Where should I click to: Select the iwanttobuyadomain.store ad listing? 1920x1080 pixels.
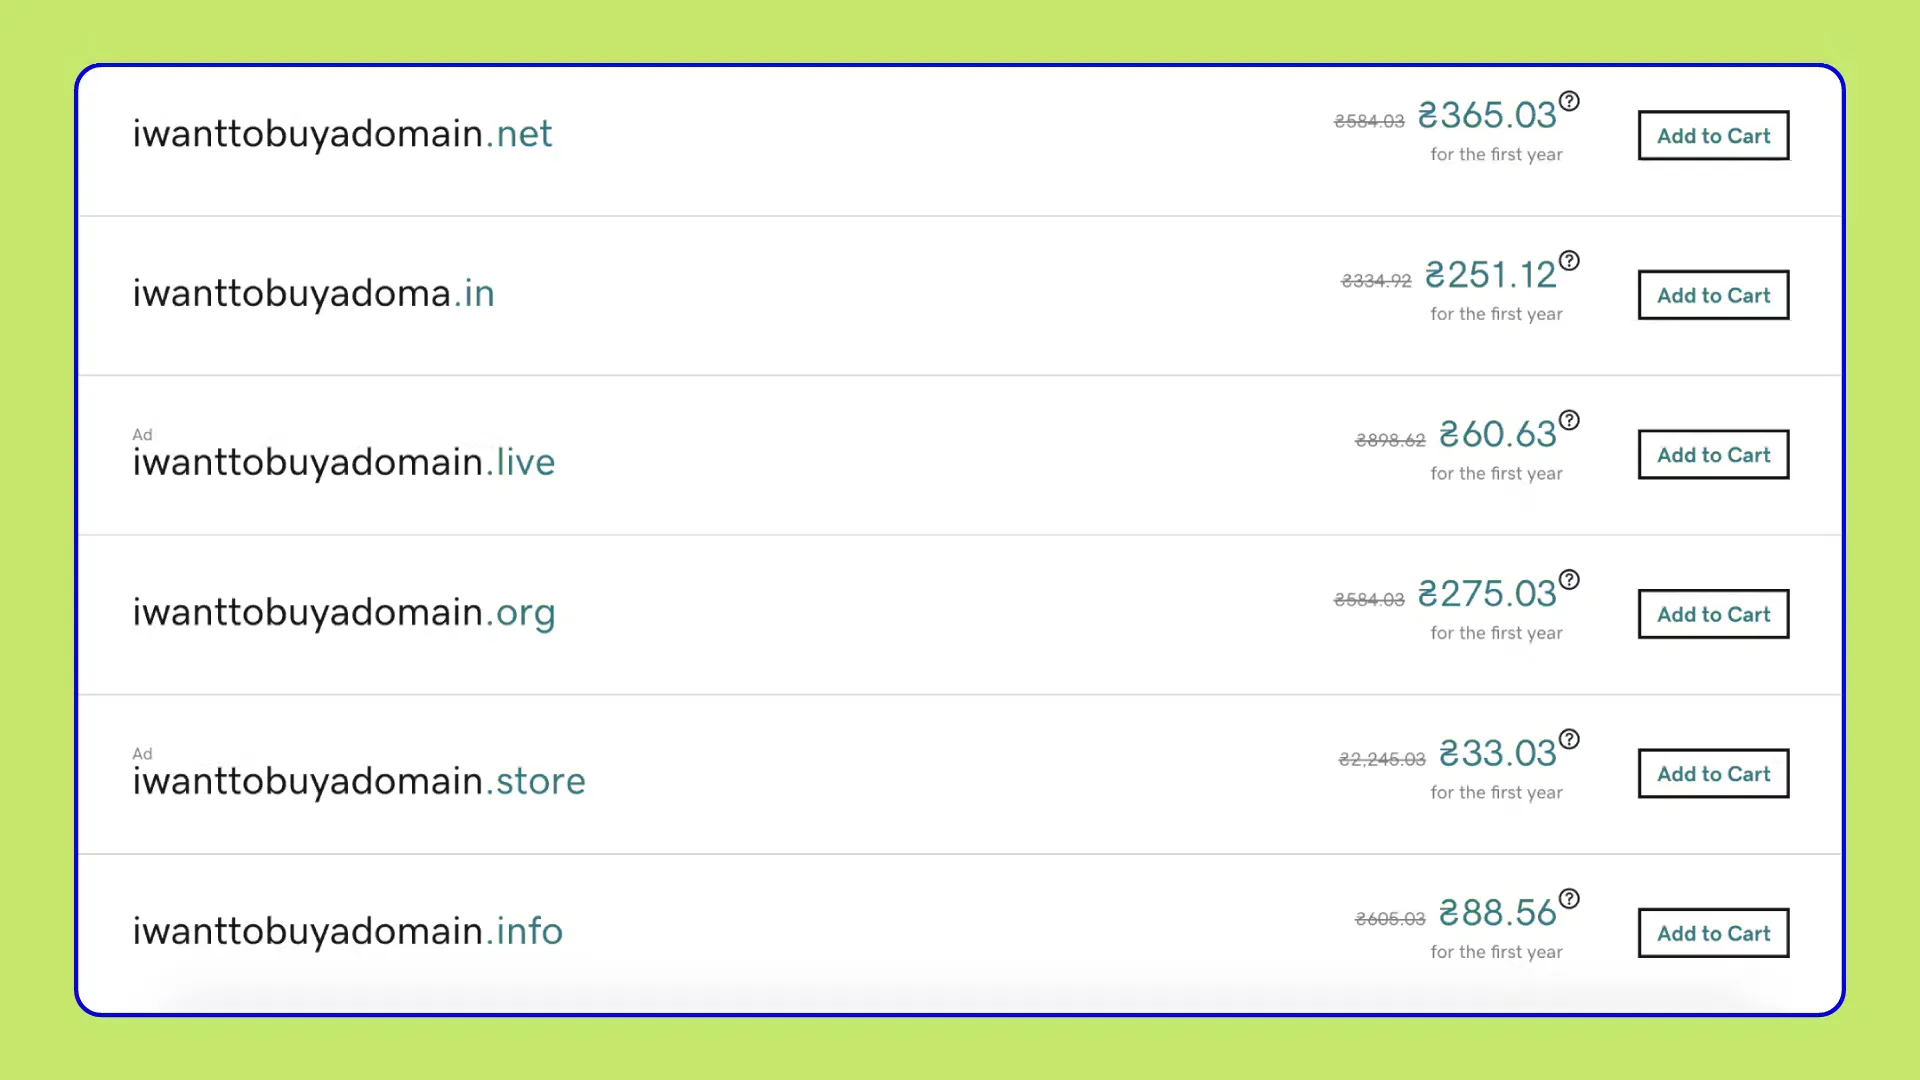pyautogui.click(x=358, y=781)
